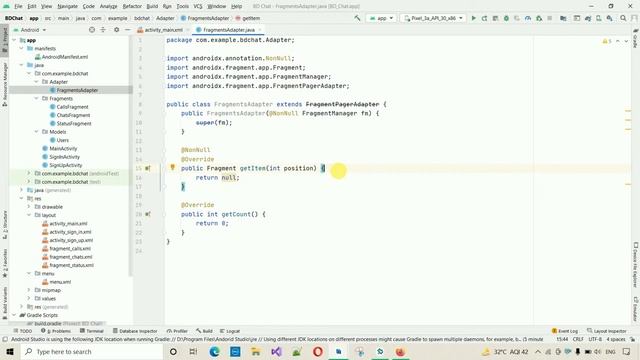The image size is (640, 360).
Task: Open Visual Studio from taskbar
Action: pyautogui.click(x=276, y=351)
